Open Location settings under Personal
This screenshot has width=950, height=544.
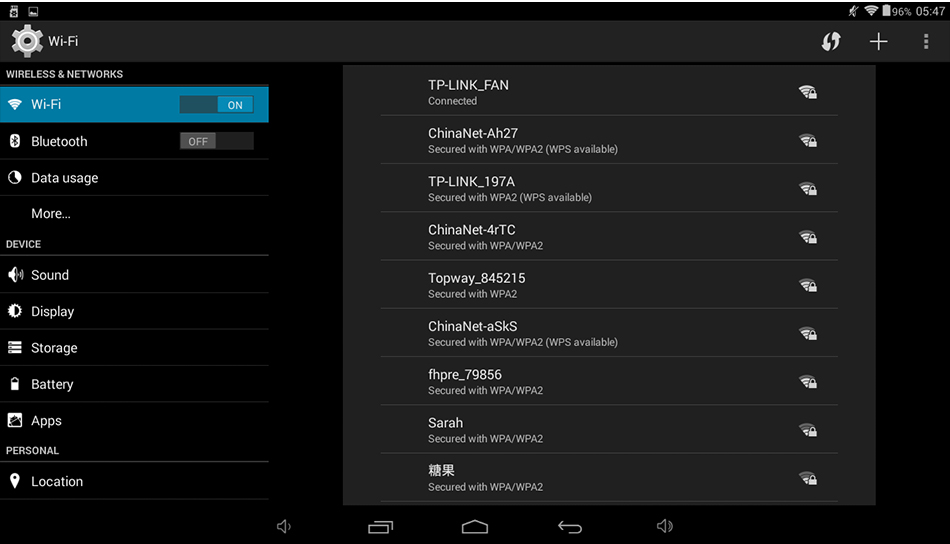click(x=57, y=481)
